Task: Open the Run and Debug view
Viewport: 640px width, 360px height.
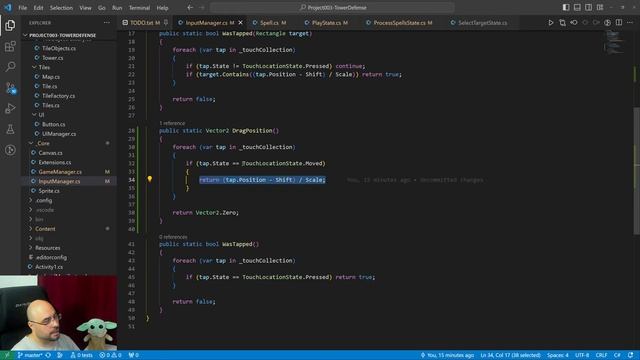Action: (x=10, y=108)
